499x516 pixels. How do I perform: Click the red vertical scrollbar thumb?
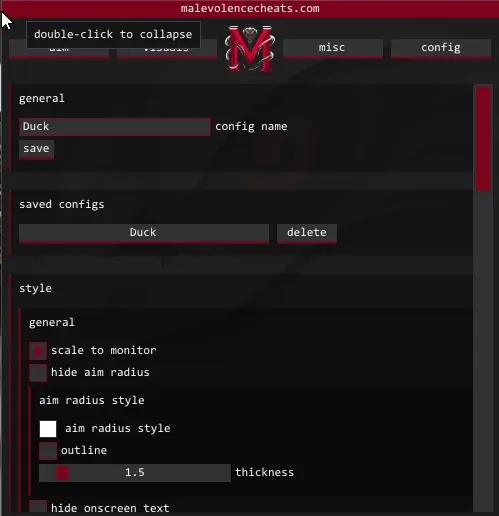(x=483, y=139)
